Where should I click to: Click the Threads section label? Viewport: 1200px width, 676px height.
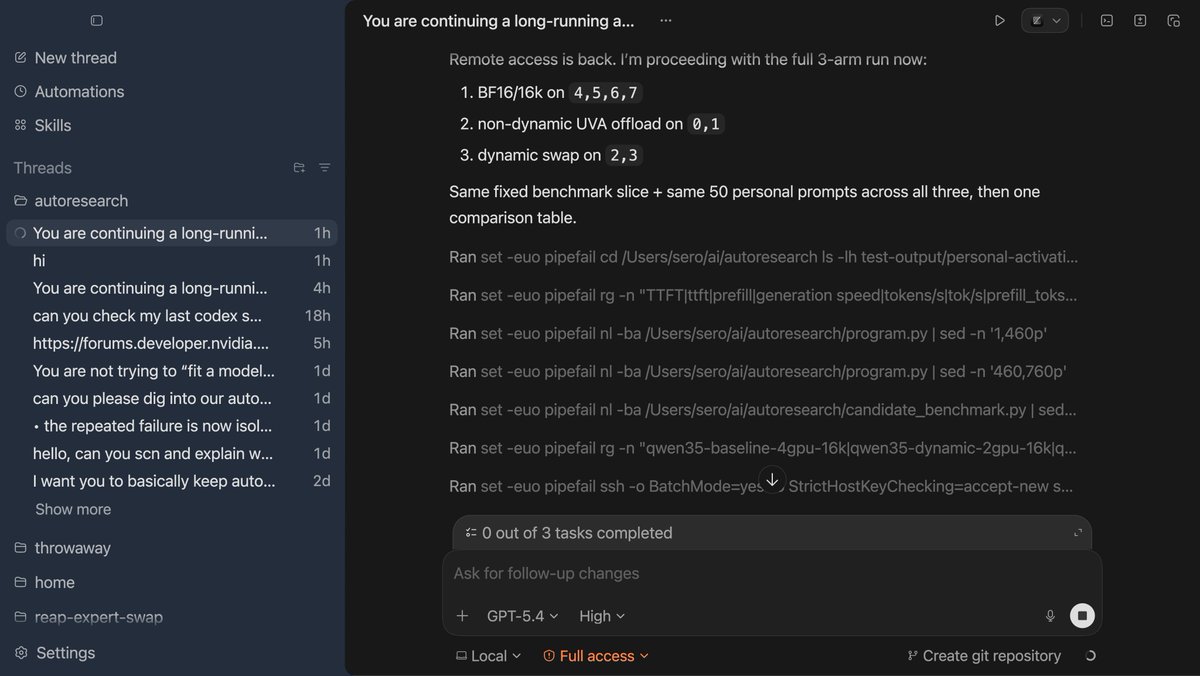pyautogui.click(x=43, y=168)
